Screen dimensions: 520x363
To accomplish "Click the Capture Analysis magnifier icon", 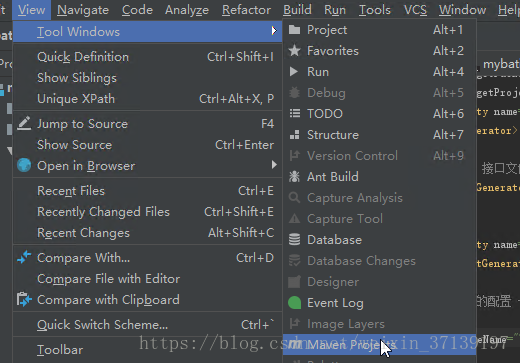I will tap(294, 198).
